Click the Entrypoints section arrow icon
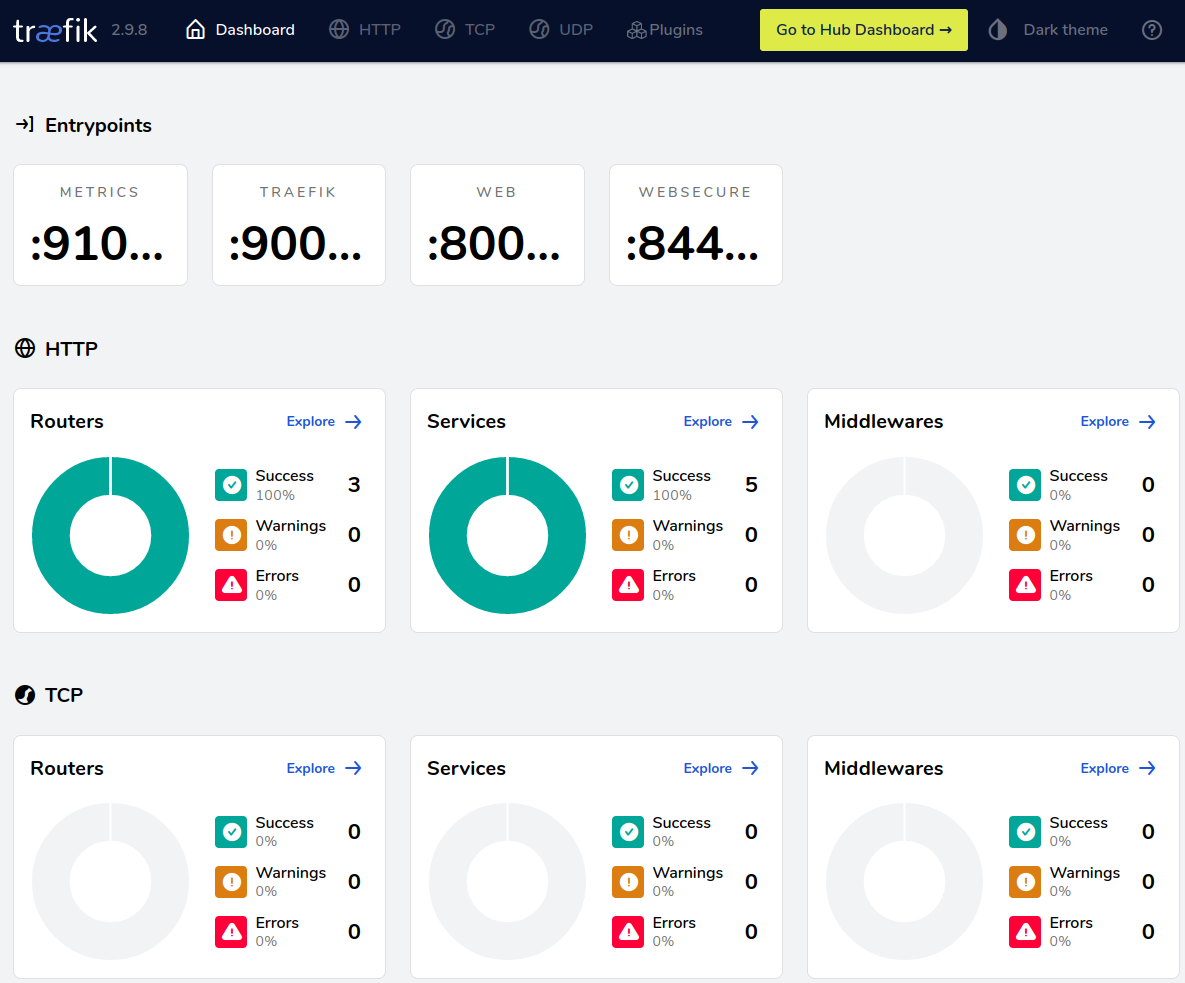This screenshot has height=983, width=1185. [x=25, y=124]
